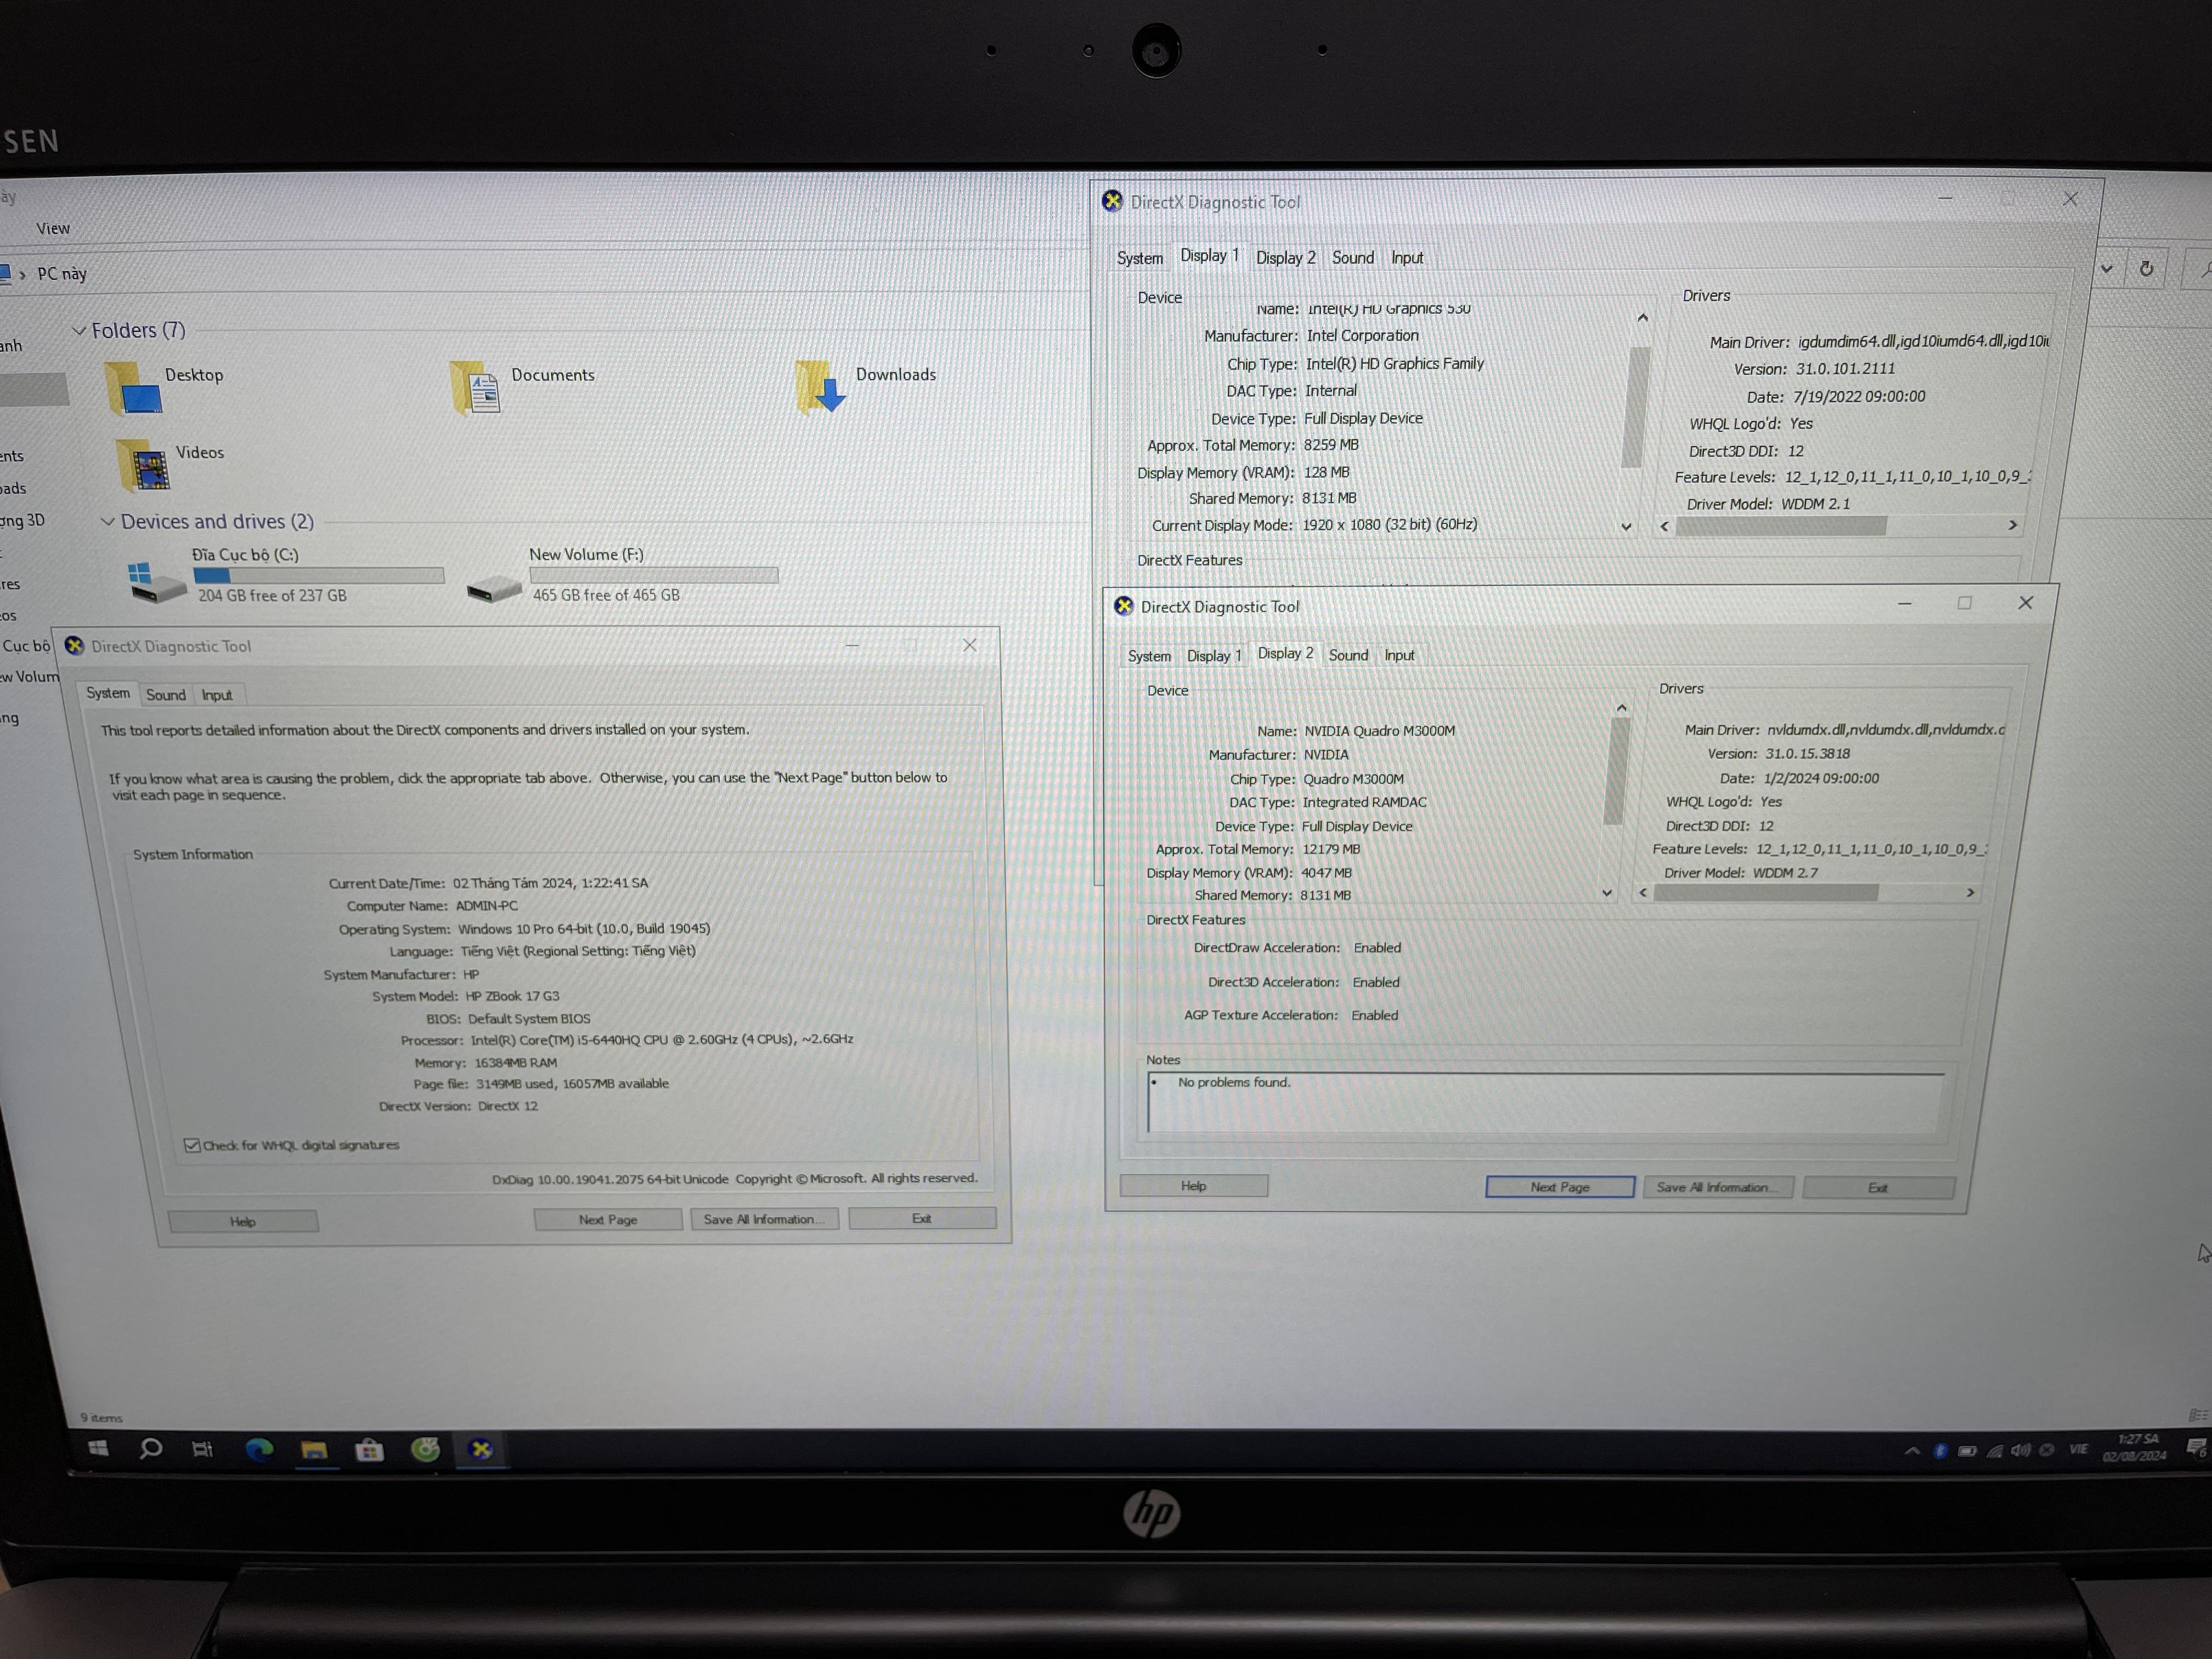Click the C: drive usage bar
This screenshot has height=1659, width=2212.
point(318,576)
